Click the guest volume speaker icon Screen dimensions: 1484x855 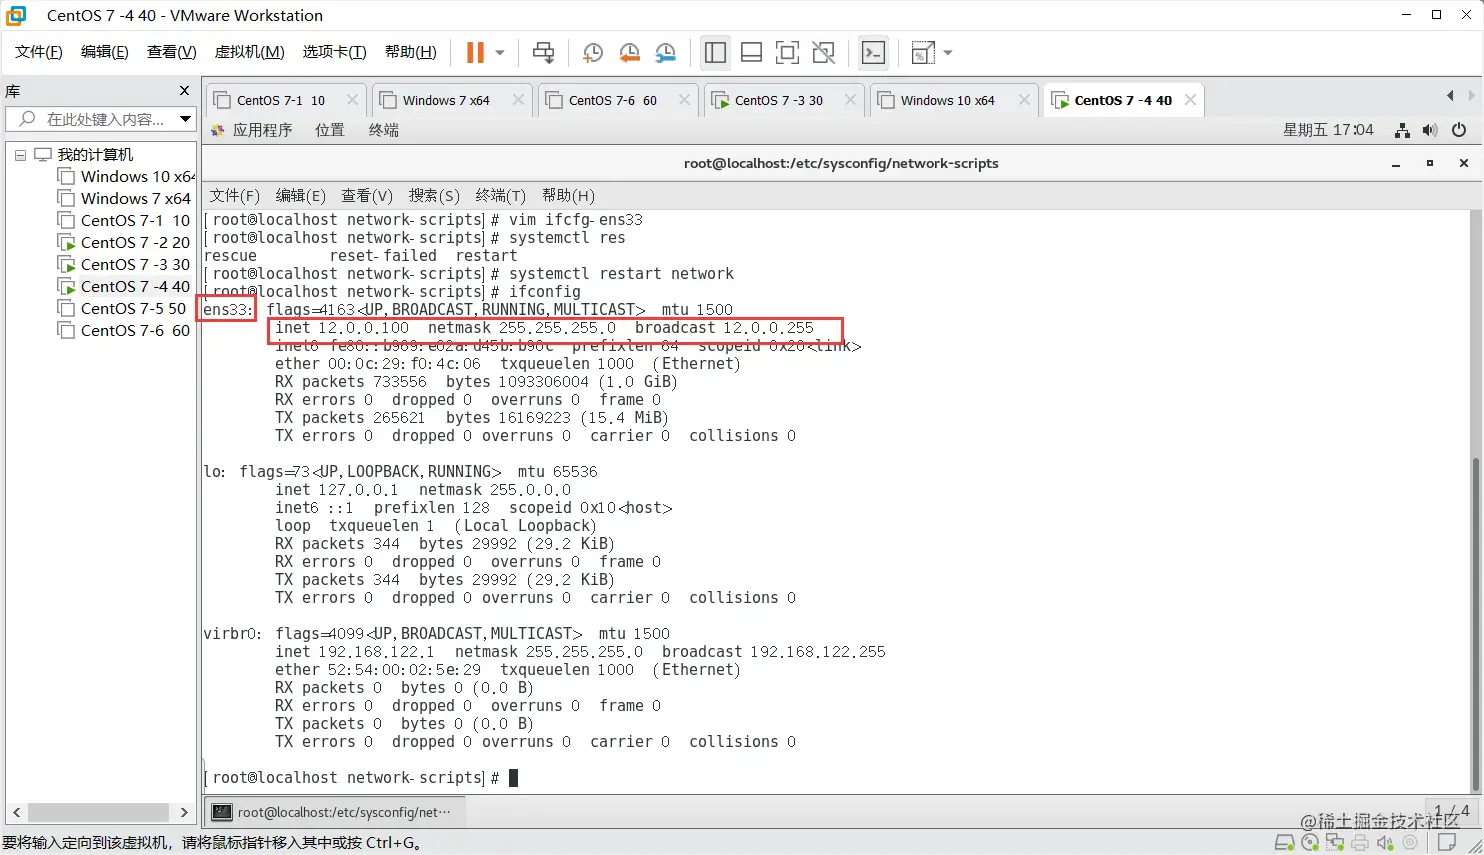pyautogui.click(x=1430, y=130)
